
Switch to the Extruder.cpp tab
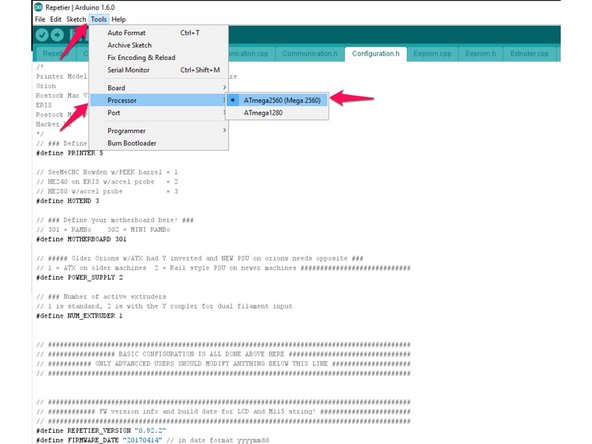click(529, 54)
